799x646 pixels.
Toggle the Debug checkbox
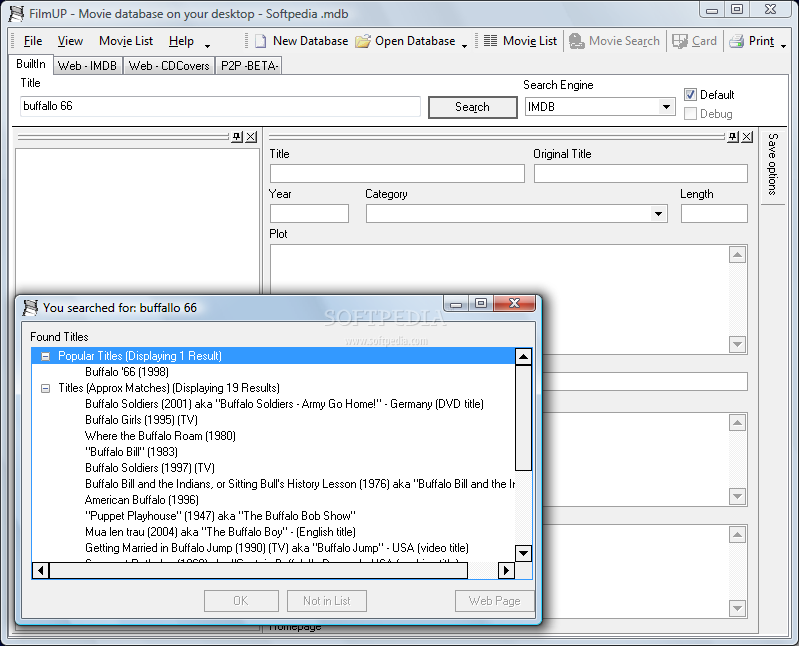(x=690, y=114)
